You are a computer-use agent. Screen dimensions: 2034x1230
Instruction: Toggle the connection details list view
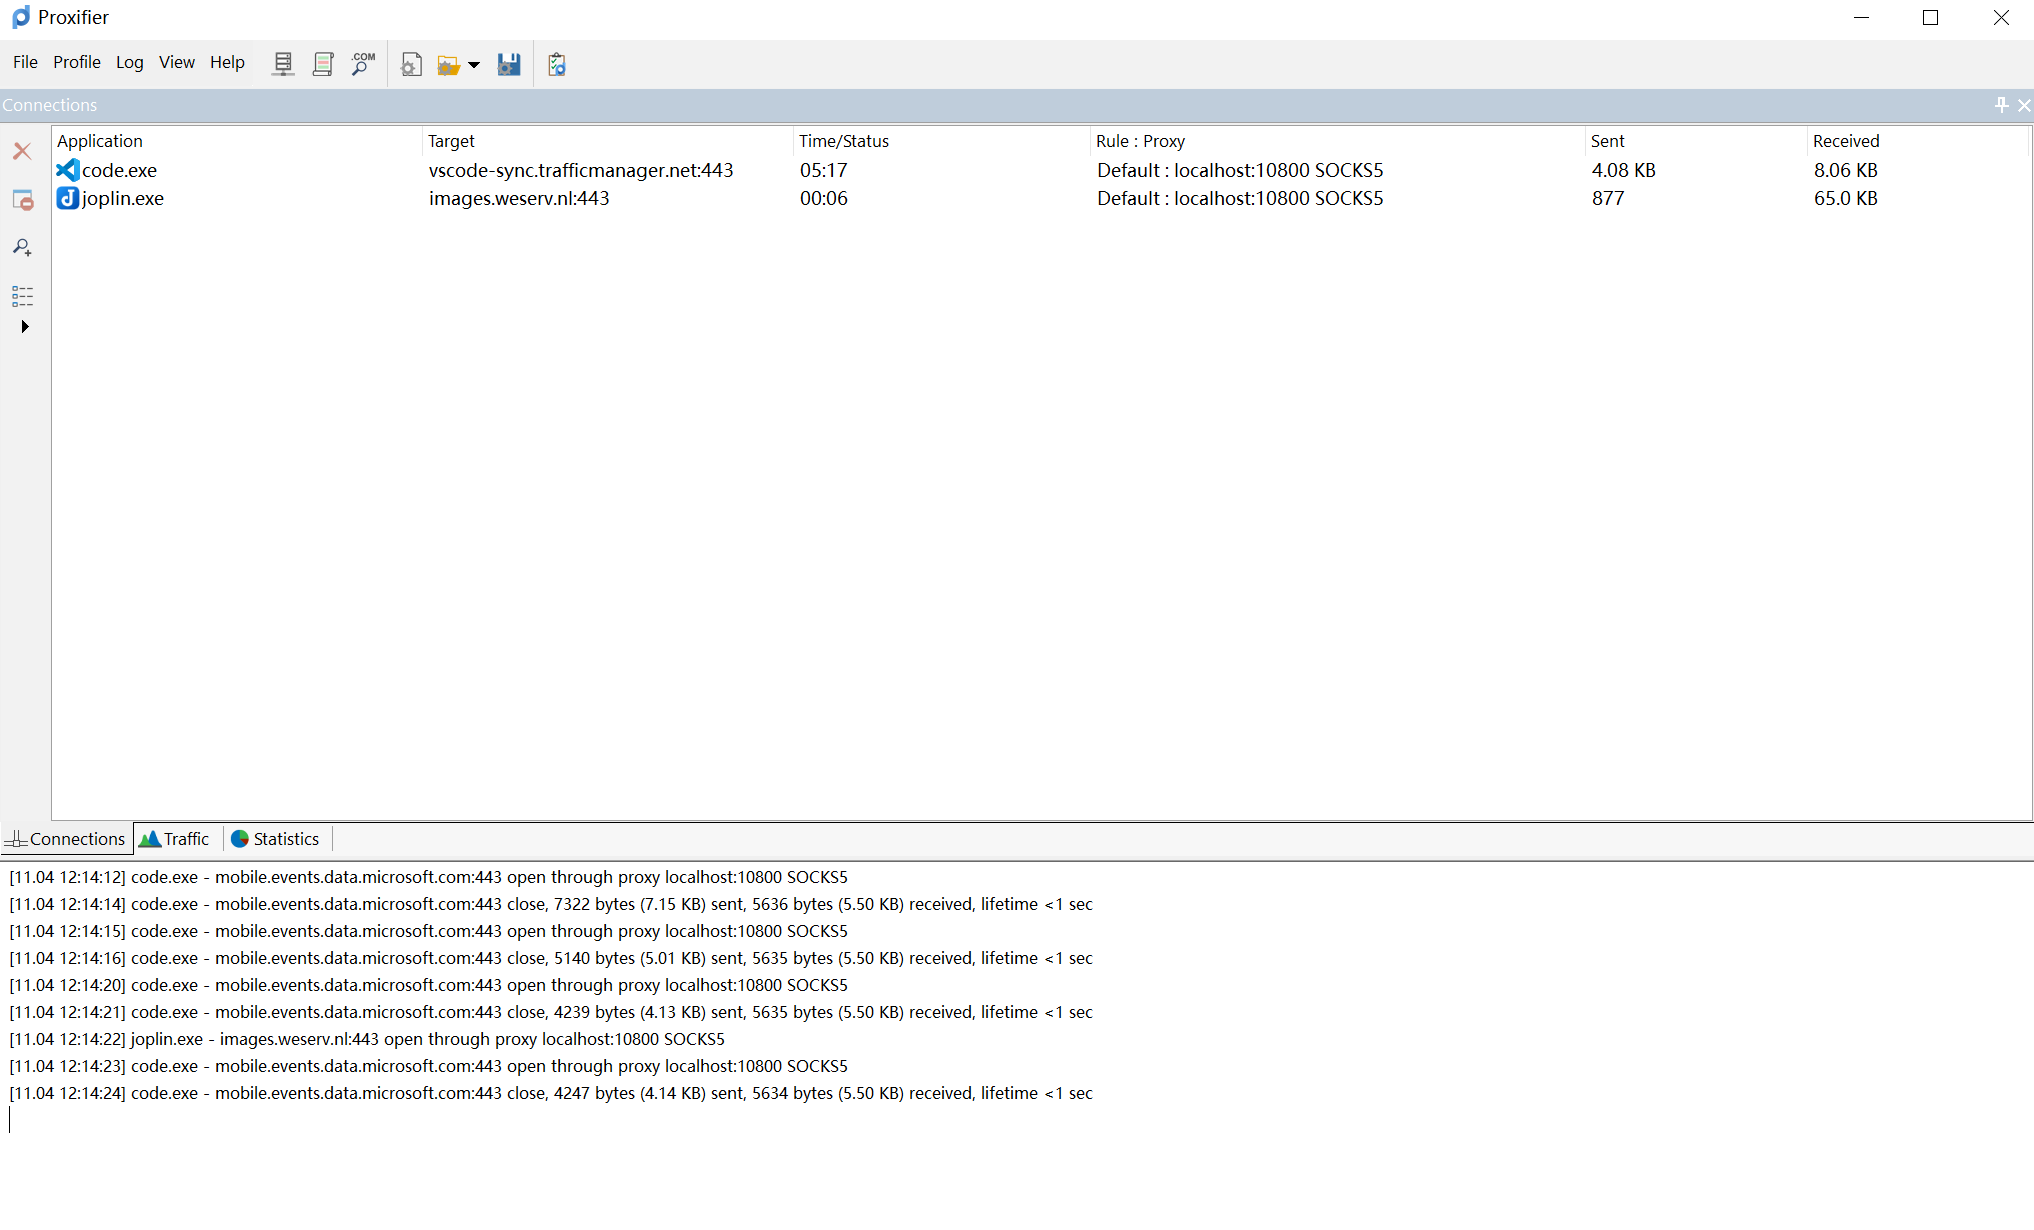22,296
